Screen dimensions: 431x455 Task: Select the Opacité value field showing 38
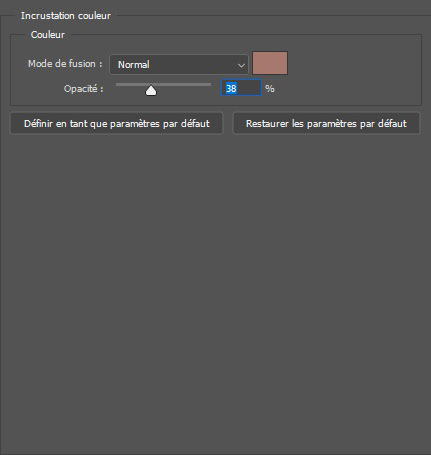click(x=241, y=88)
